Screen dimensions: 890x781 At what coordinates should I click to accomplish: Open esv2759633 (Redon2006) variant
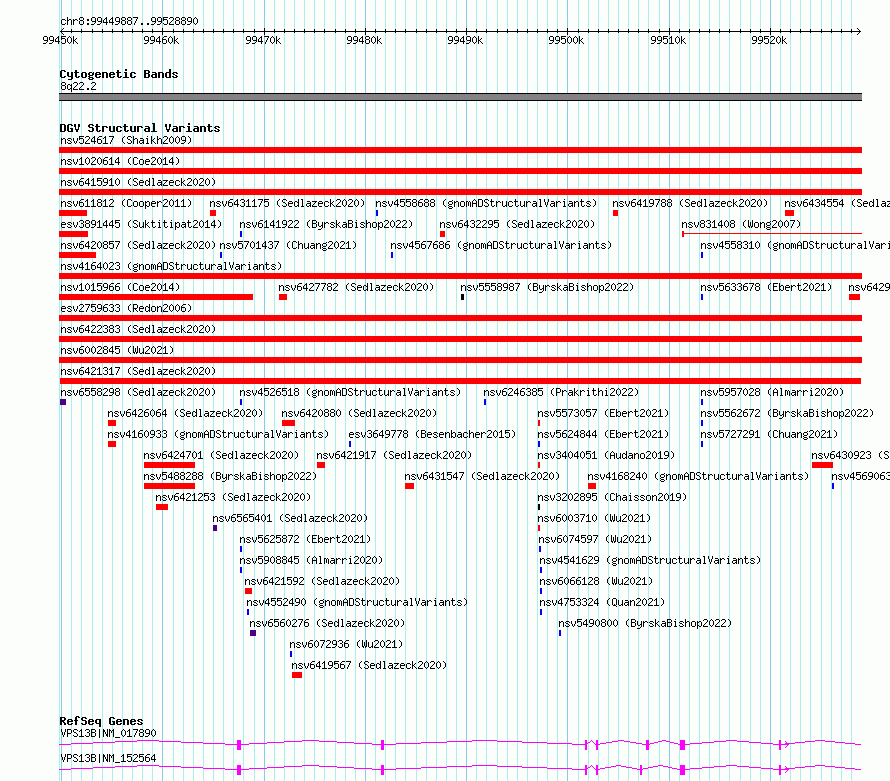point(126,308)
